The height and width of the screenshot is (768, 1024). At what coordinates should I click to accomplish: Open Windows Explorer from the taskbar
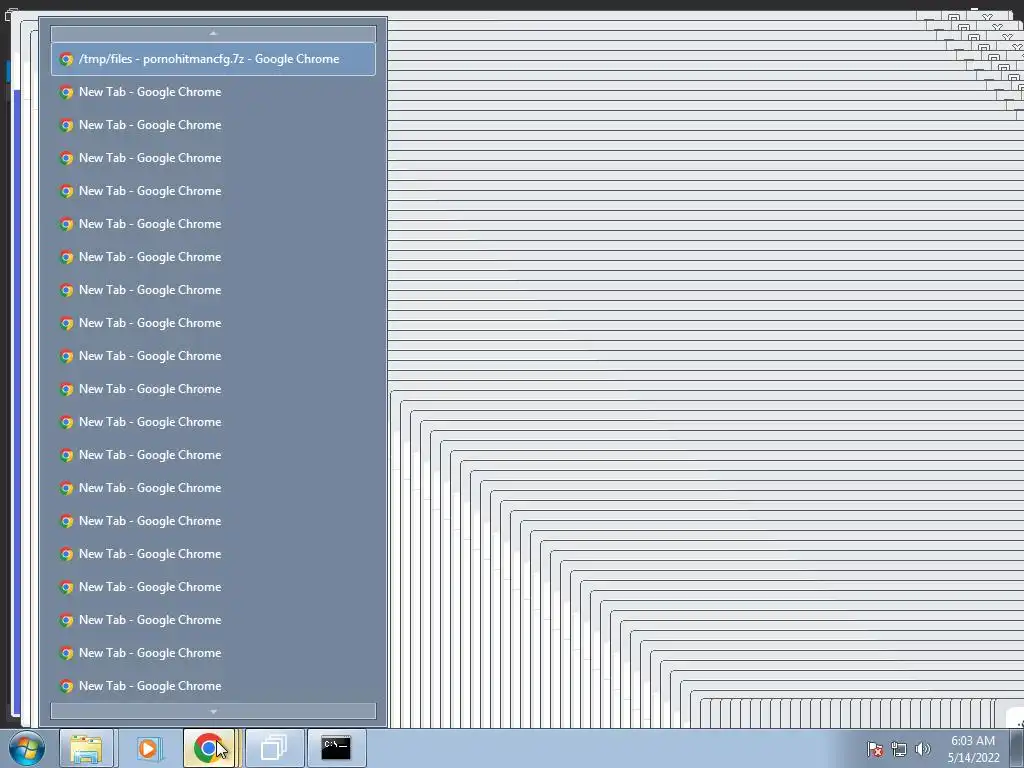(x=86, y=748)
